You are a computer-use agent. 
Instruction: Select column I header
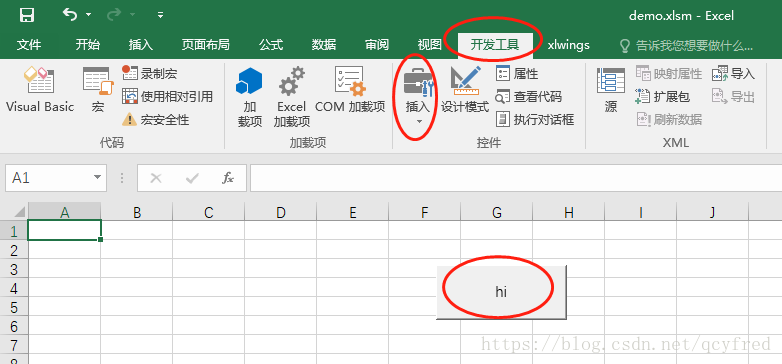point(640,212)
